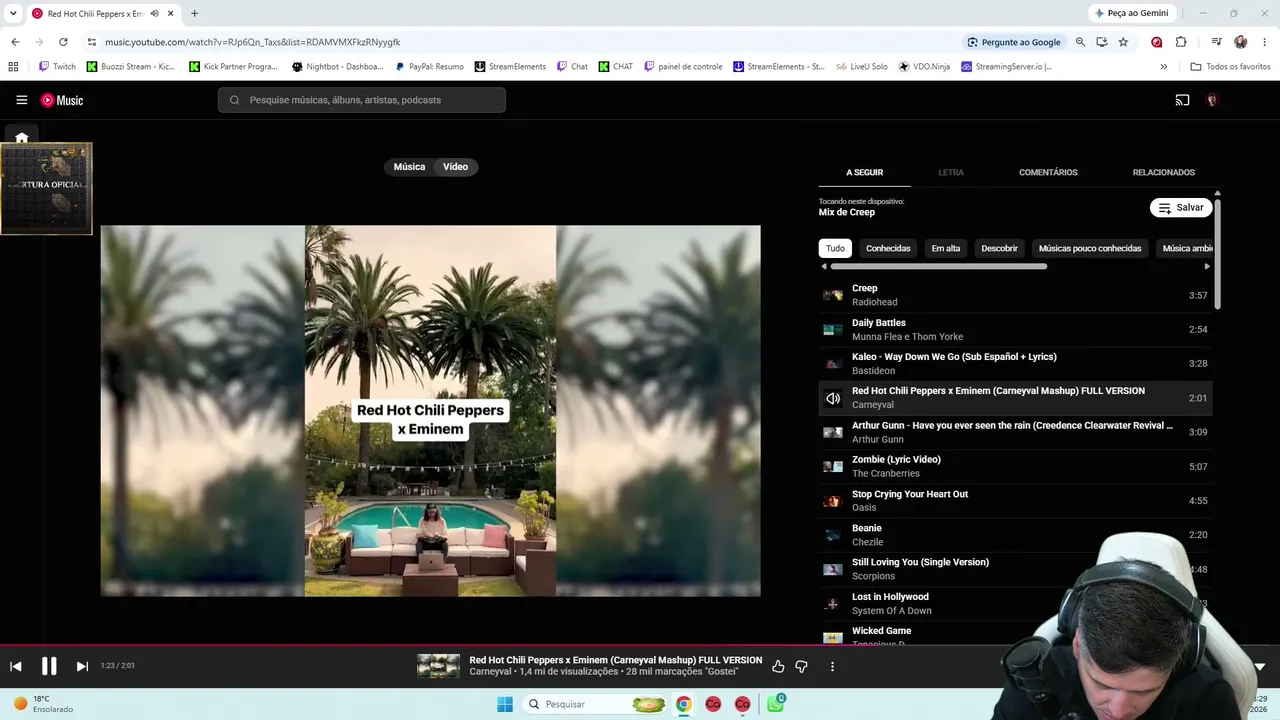
Task: Pause the current song
Action: click(x=49, y=666)
